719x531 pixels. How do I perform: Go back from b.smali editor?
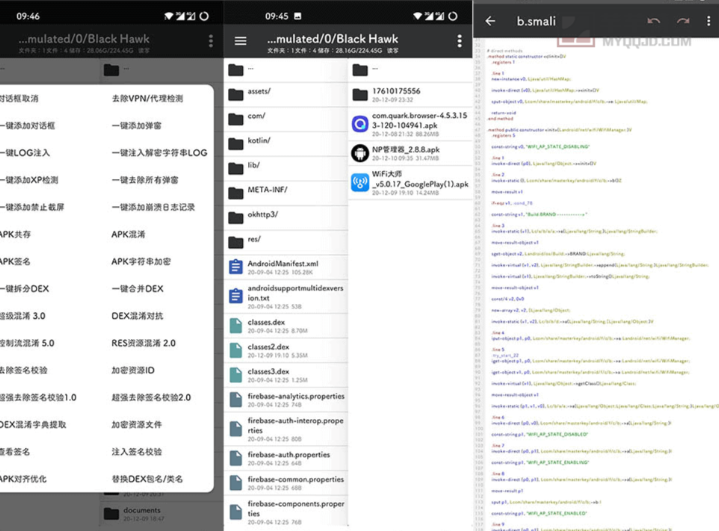[x=490, y=21]
